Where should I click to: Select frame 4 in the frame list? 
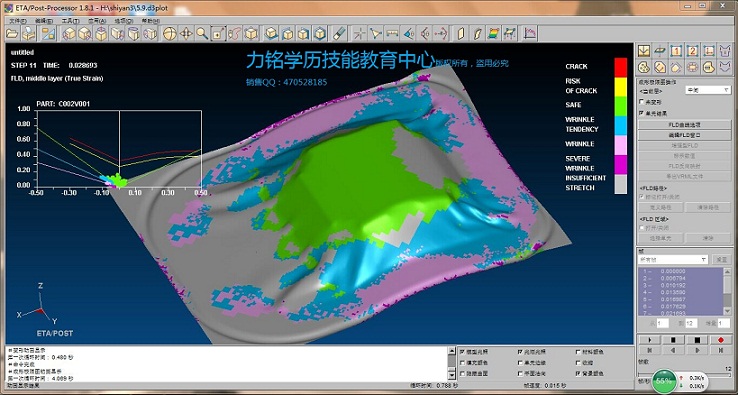[x=681, y=292]
